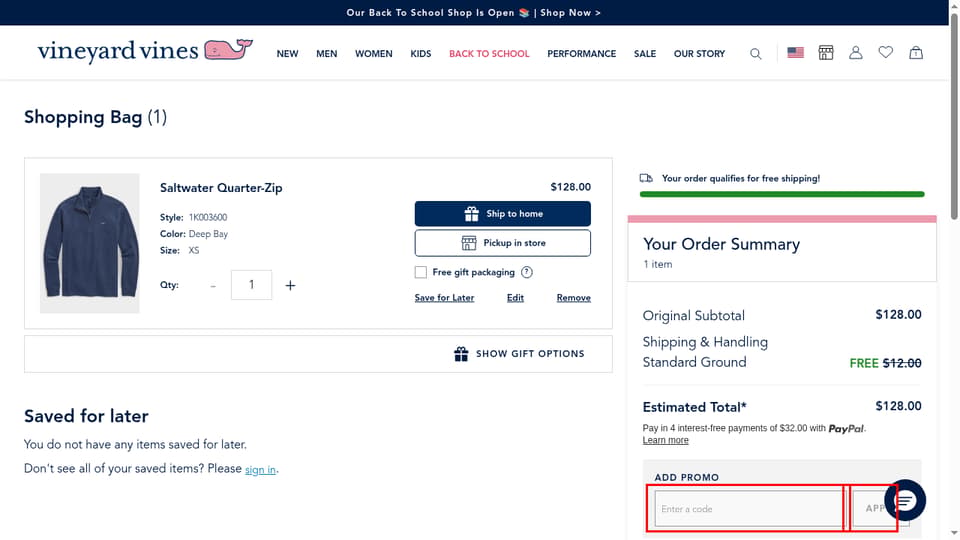This screenshot has height=540, width=960.
Task: View wishlist heart icon
Action: point(885,53)
